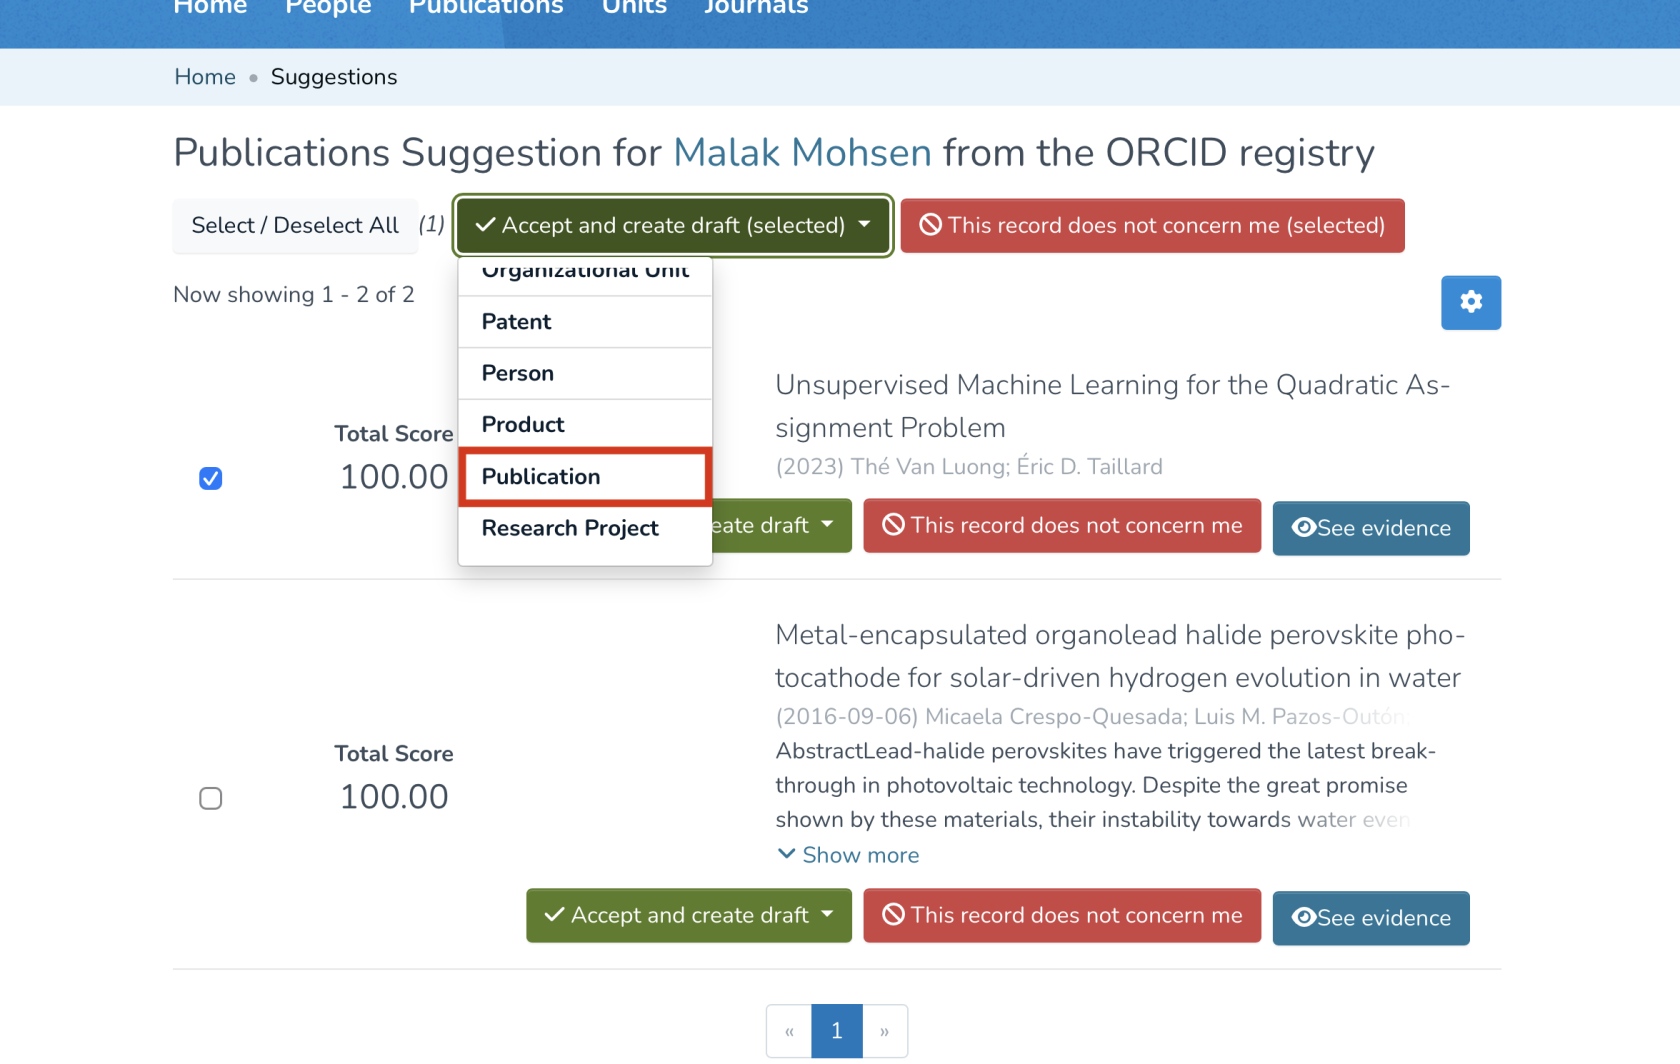
Task: Click checkmark icon on second Accept draft button
Action: pos(554,915)
